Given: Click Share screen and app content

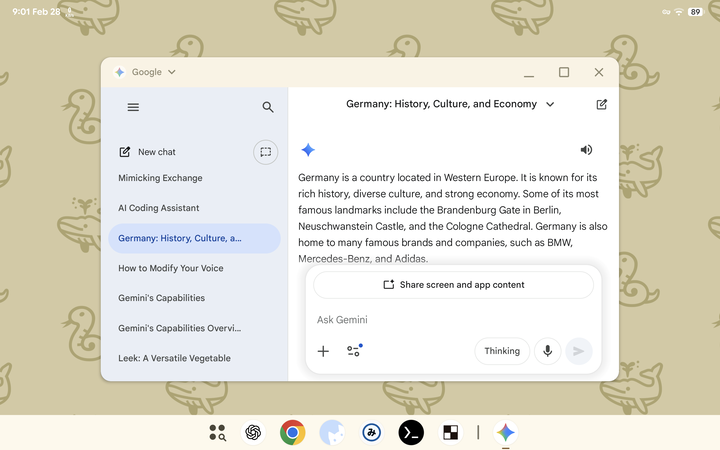Looking at the screenshot, I should pyautogui.click(x=453, y=285).
